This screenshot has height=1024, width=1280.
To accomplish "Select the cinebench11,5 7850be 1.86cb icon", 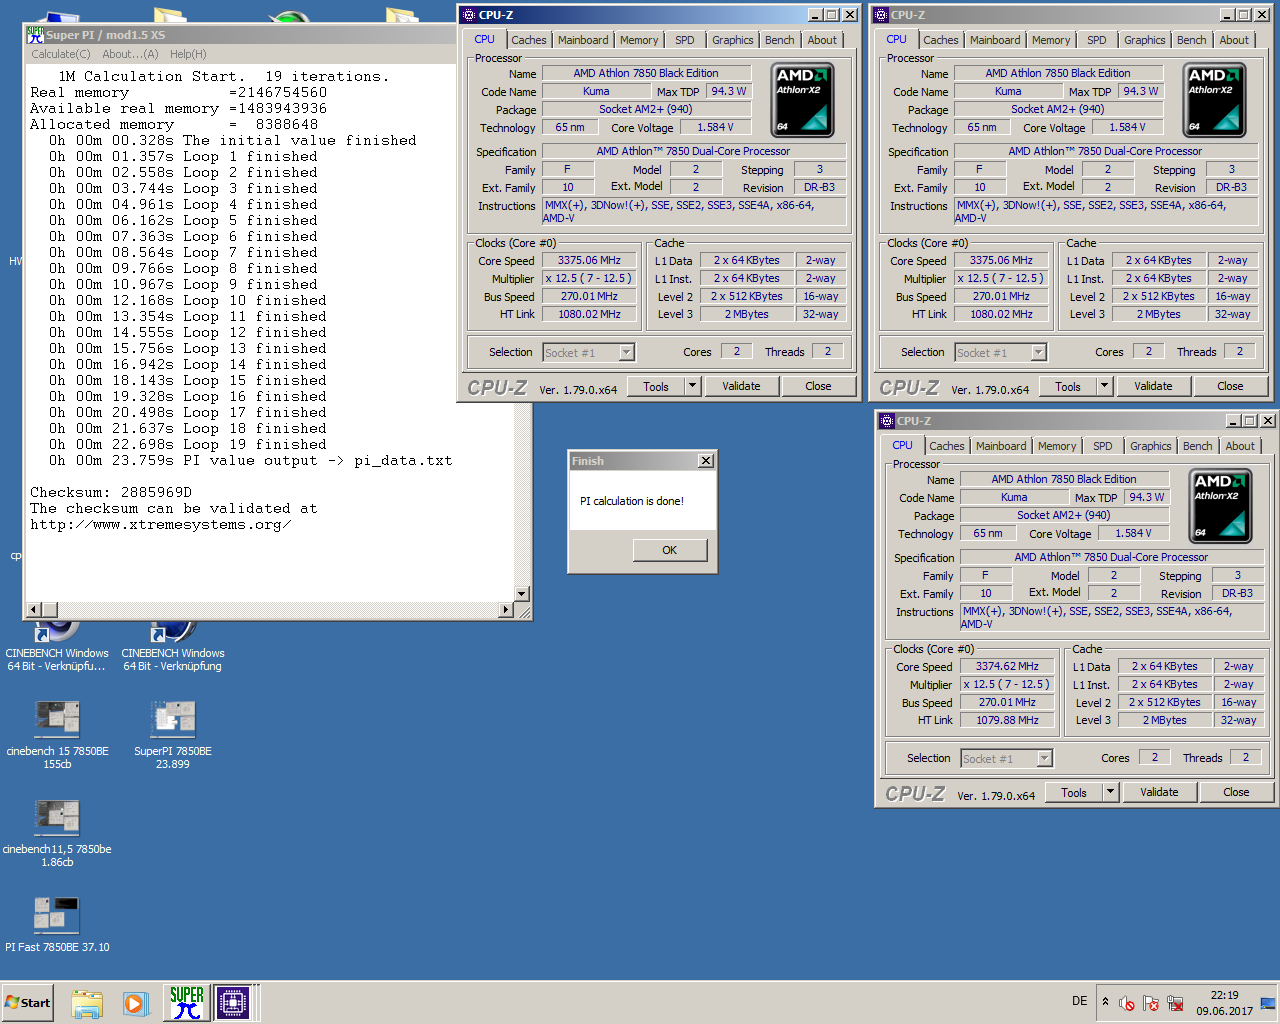I will 57,832.
